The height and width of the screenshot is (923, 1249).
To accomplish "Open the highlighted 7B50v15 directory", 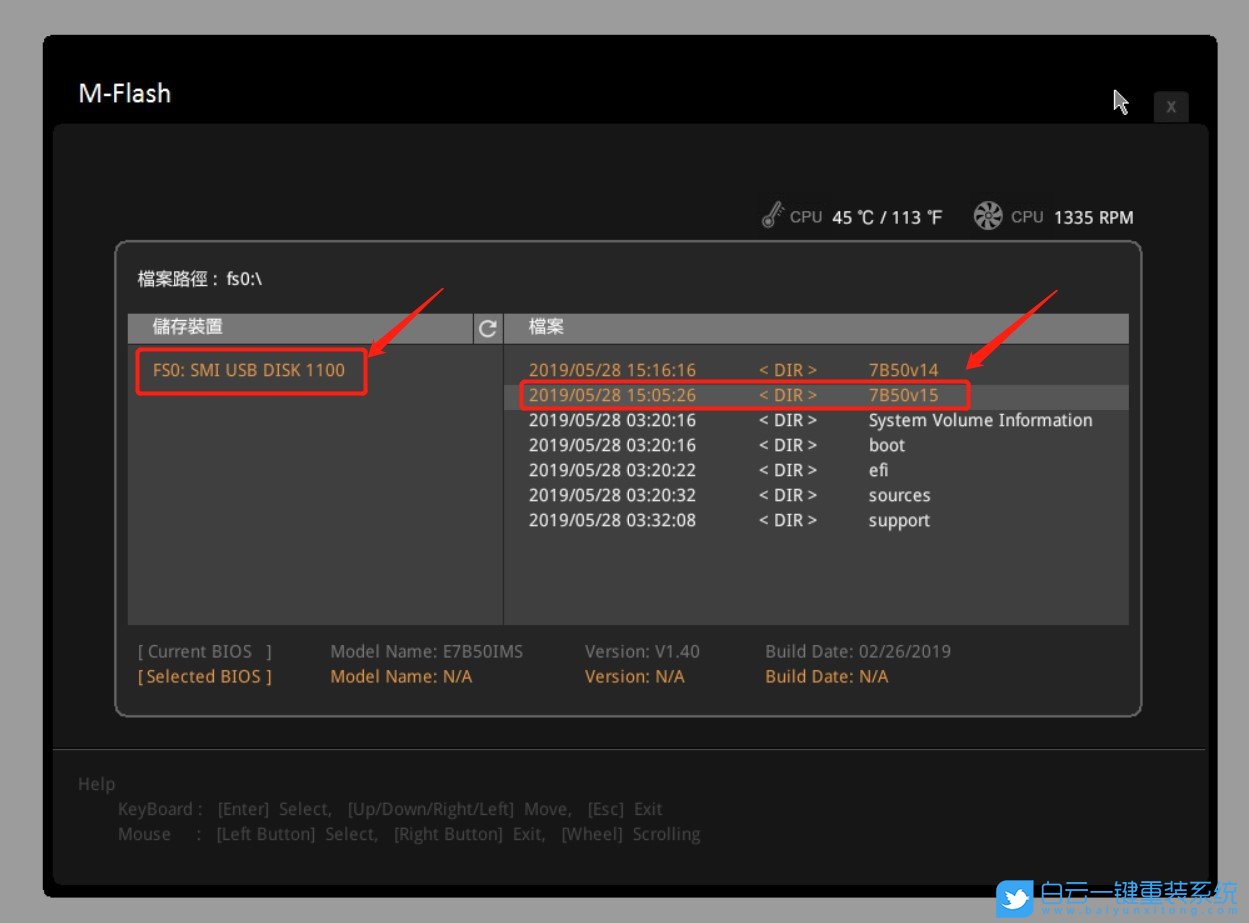I will coord(903,396).
